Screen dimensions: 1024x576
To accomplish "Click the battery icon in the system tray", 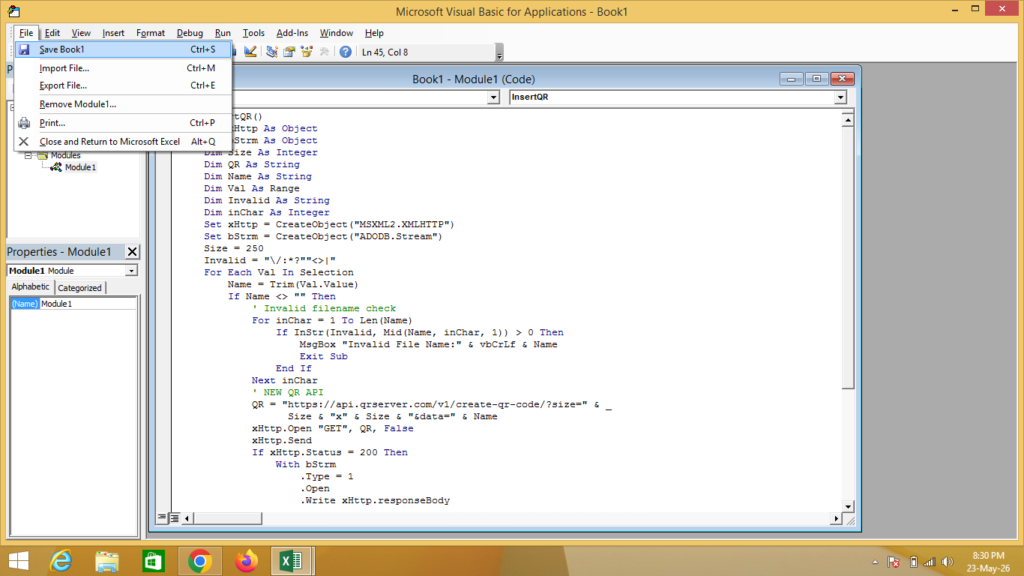I will pos(913,562).
